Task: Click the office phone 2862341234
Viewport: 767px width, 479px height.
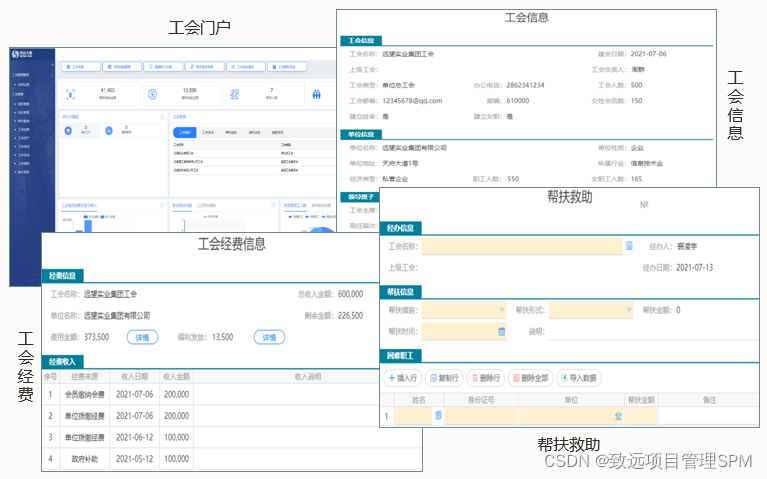Action: (525, 85)
